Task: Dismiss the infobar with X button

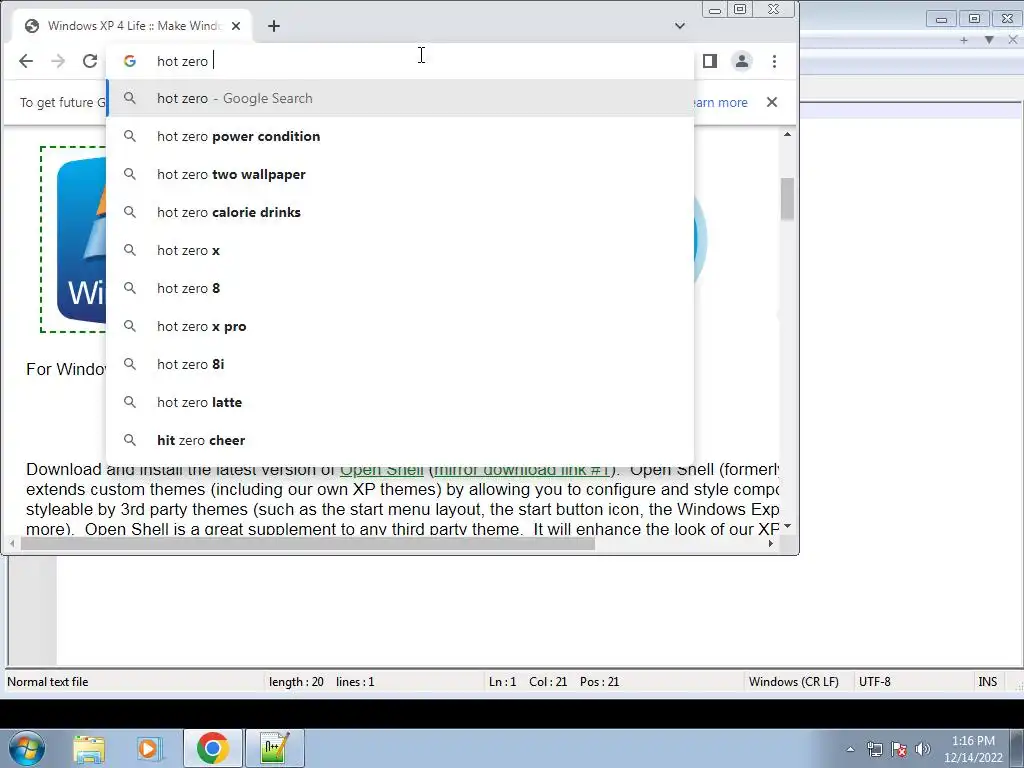Action: pos(772,102)
